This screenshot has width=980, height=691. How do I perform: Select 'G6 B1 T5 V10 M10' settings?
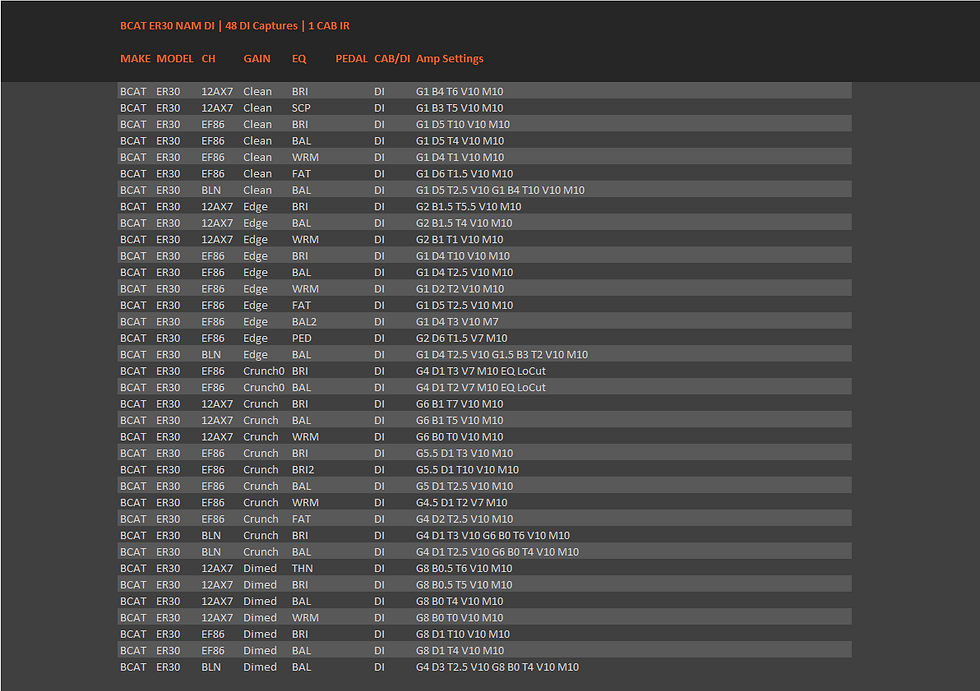pyautogui.click(x=459, y=421)
